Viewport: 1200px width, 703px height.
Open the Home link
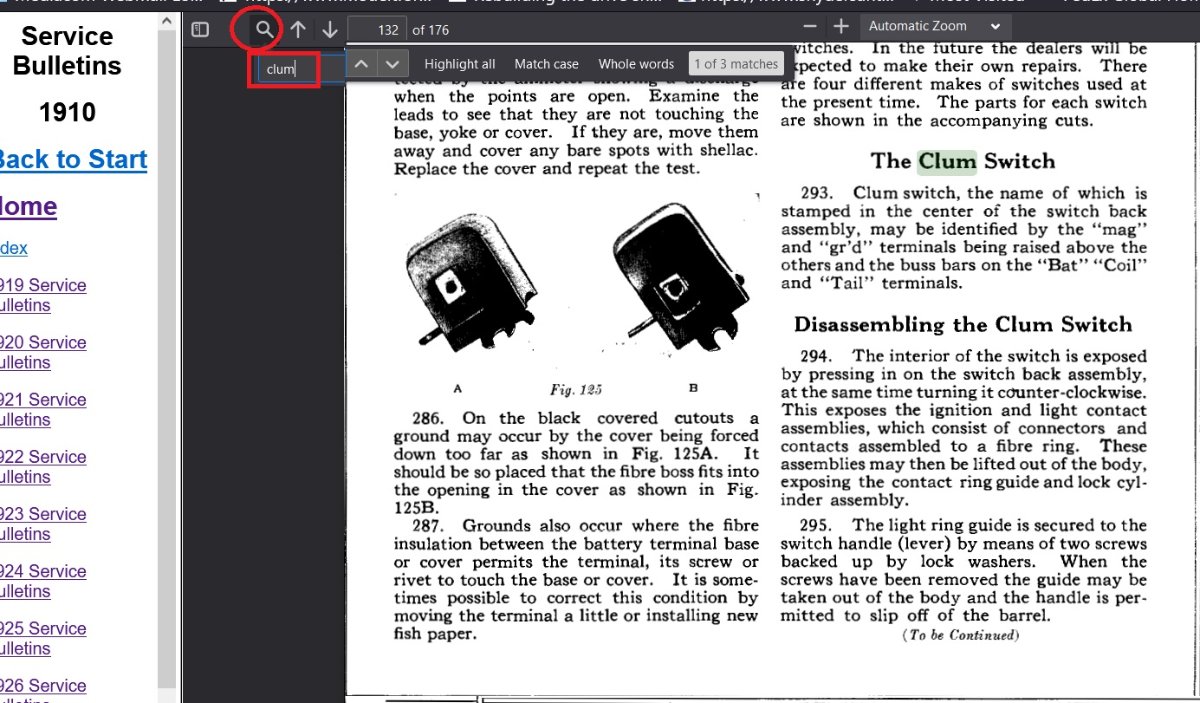(x=28, y=206)
